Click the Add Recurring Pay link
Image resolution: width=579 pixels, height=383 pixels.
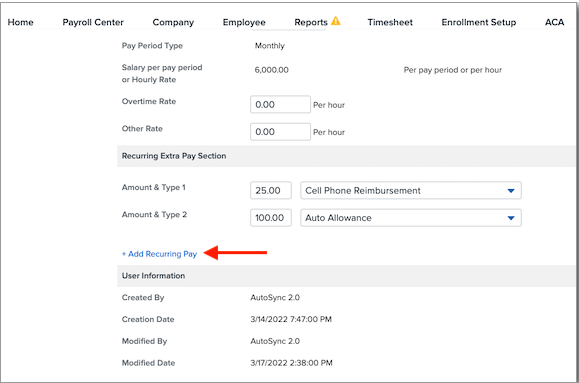click(x=160, y=254)
